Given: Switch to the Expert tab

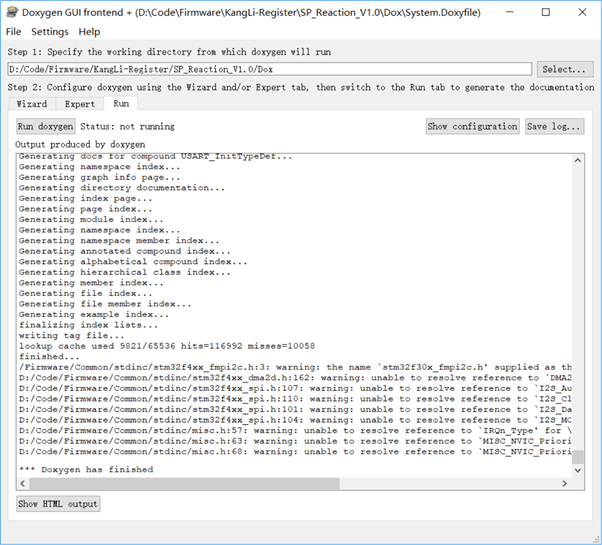Looking at the screenshot, I should 79,104.
